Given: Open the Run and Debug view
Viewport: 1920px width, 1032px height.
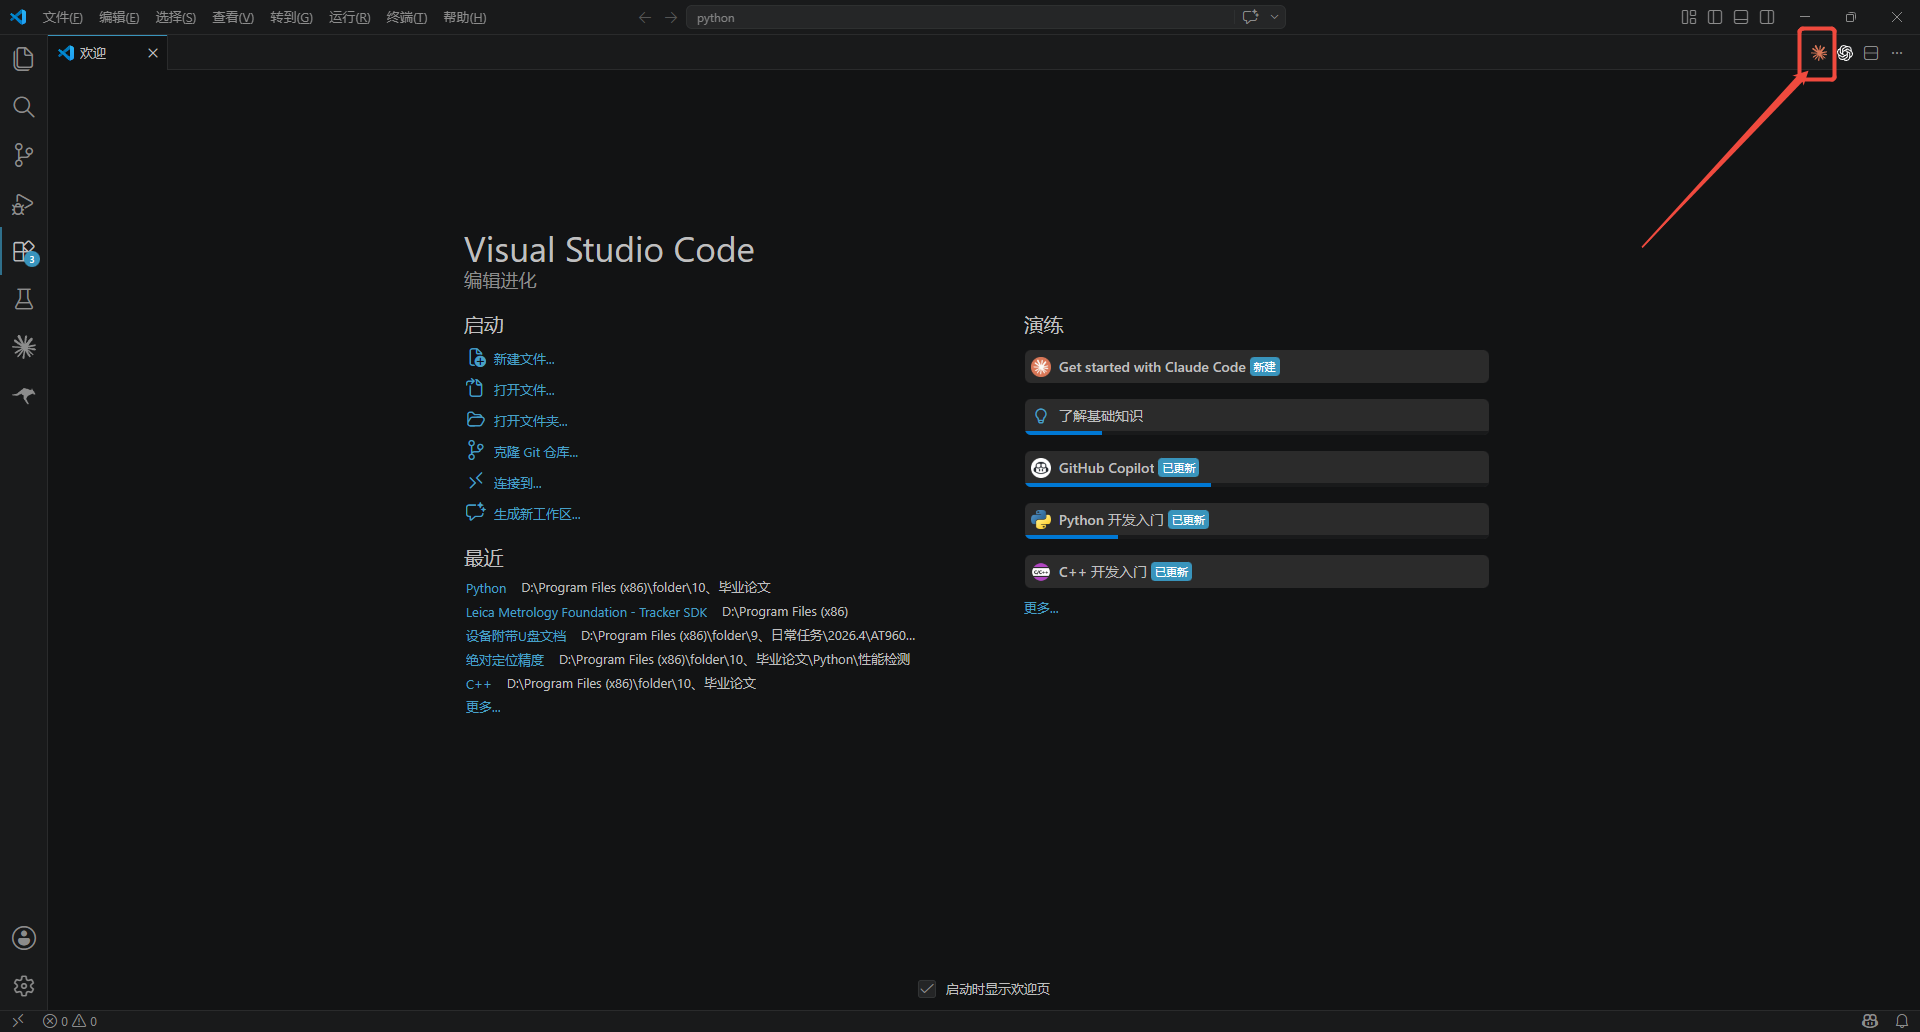Looking at the screenshot, I should (x=24, y=204).
